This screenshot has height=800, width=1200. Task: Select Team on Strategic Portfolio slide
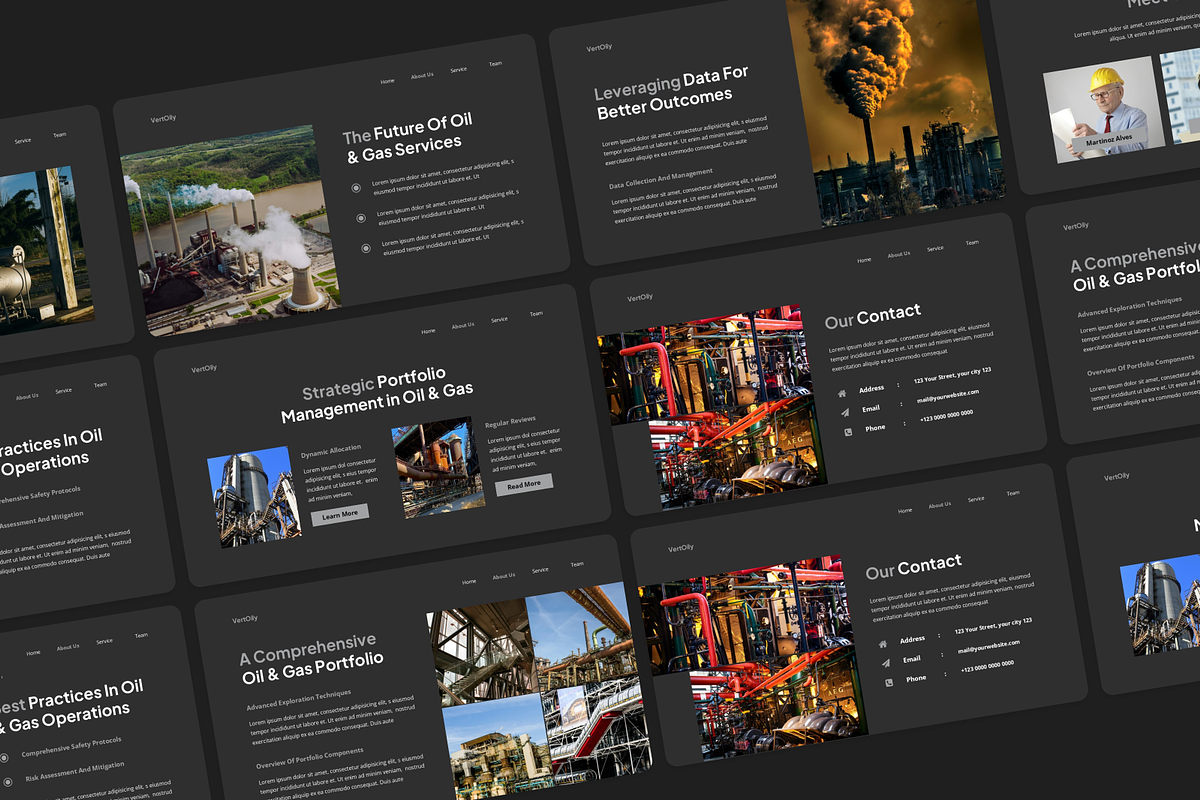[536, 314]
